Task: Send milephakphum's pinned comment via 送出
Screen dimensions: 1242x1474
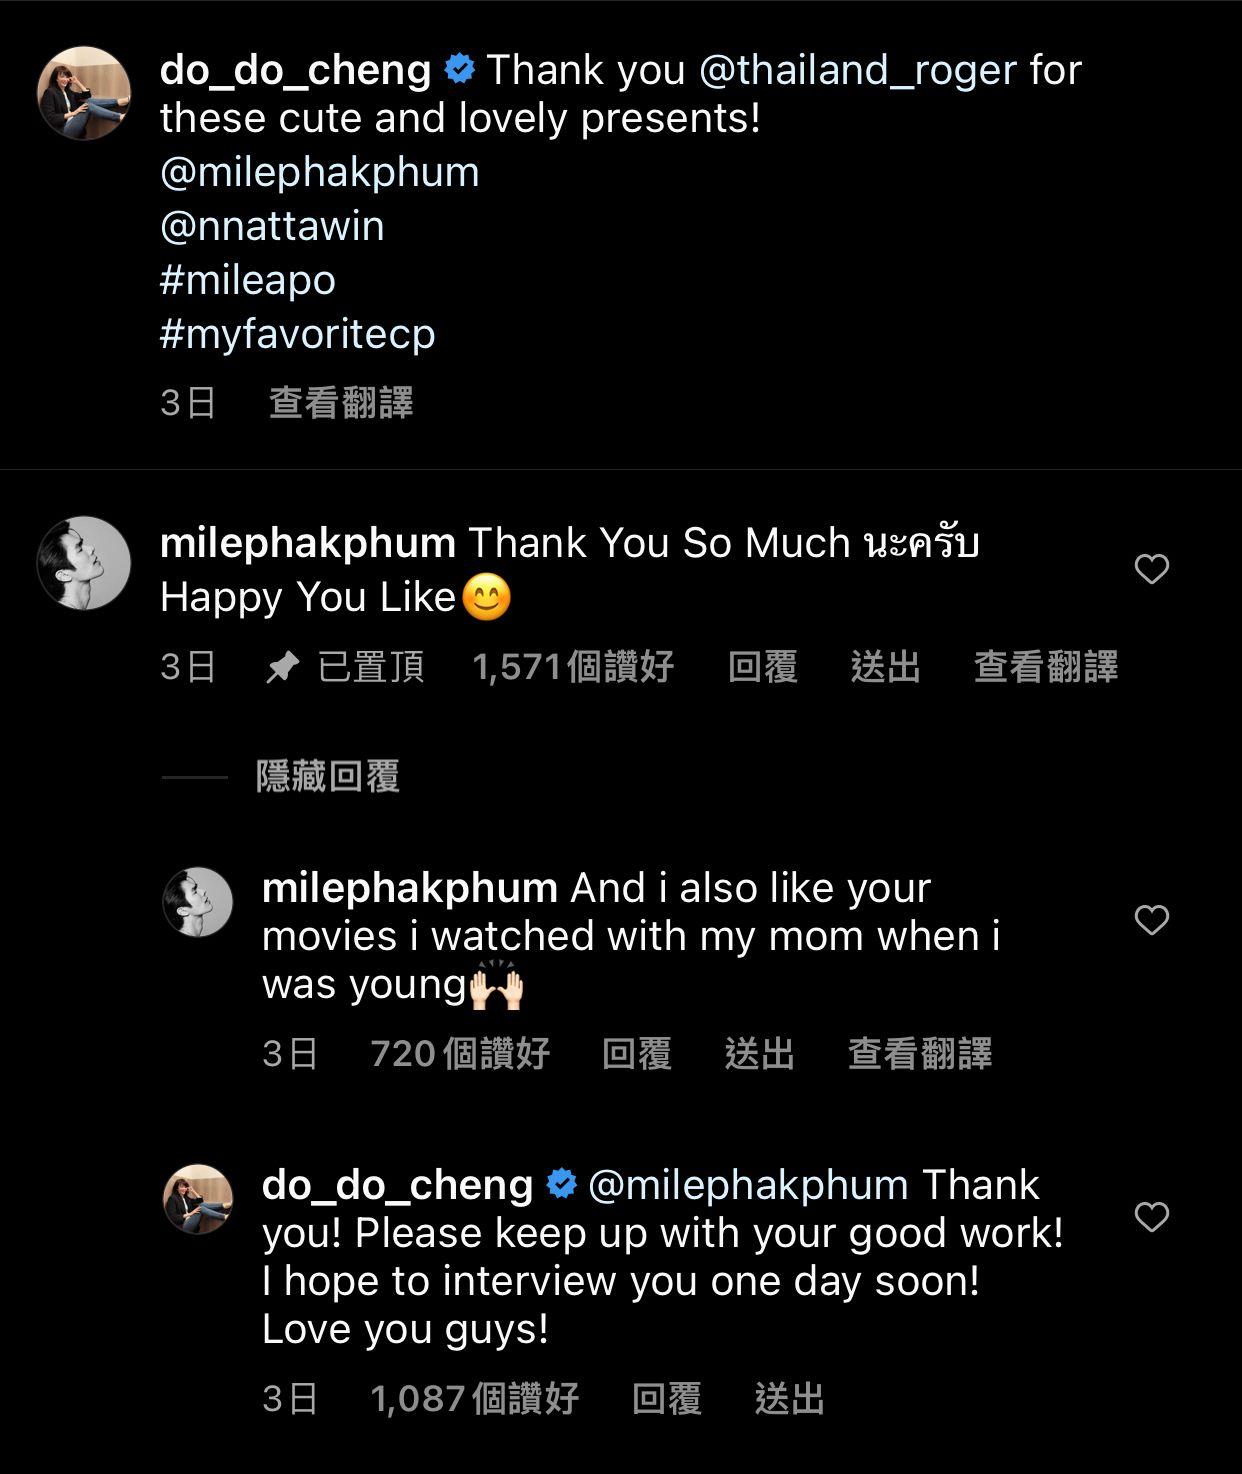Action: click(885, 667)
